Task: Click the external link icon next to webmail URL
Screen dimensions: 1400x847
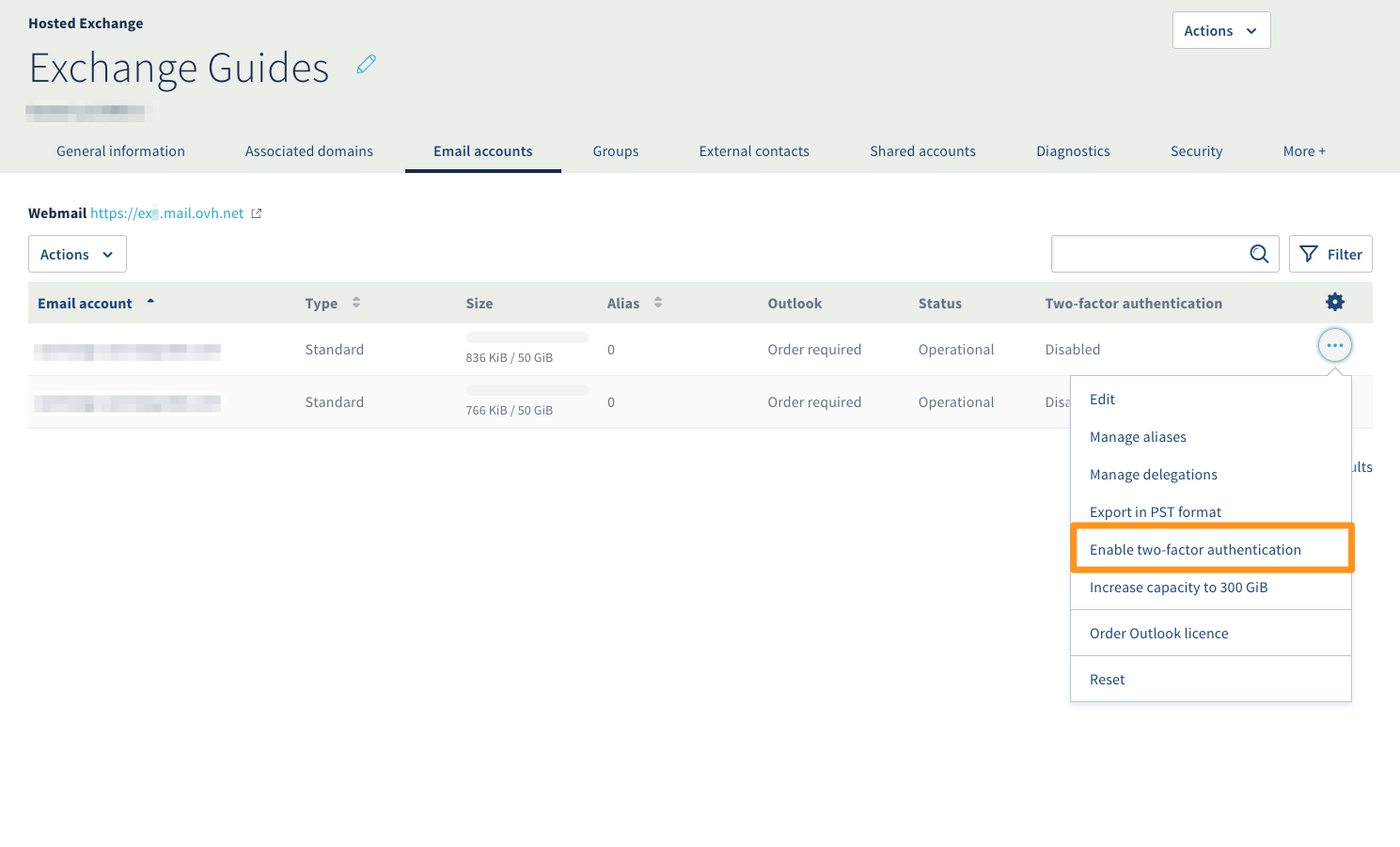Action: (x=257, y=213)
